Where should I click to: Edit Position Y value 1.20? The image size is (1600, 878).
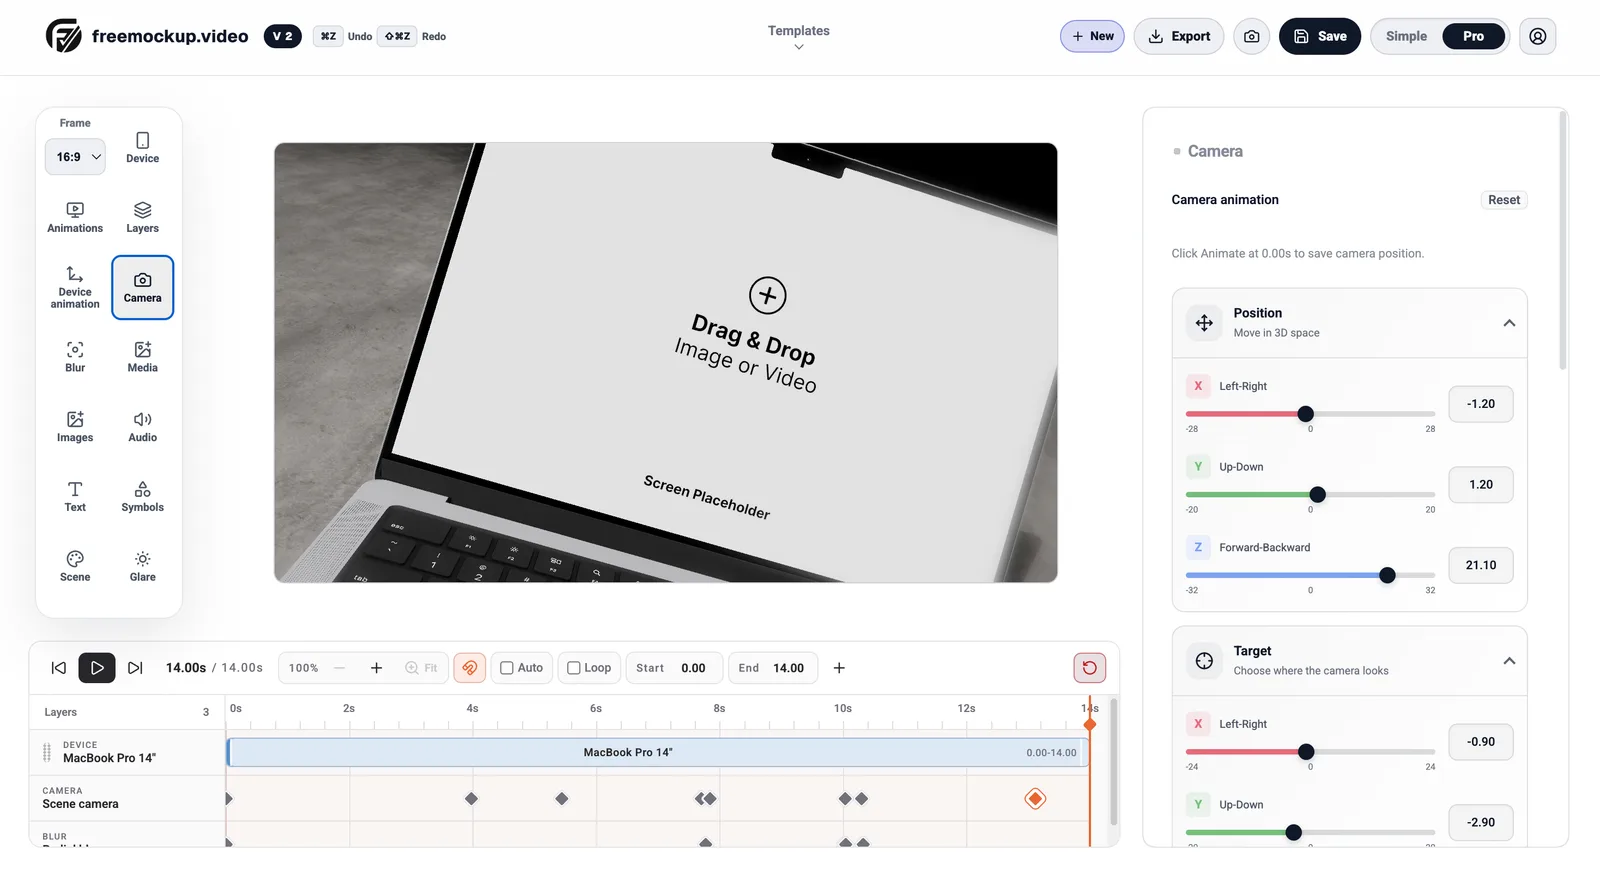click(1481, 485)
